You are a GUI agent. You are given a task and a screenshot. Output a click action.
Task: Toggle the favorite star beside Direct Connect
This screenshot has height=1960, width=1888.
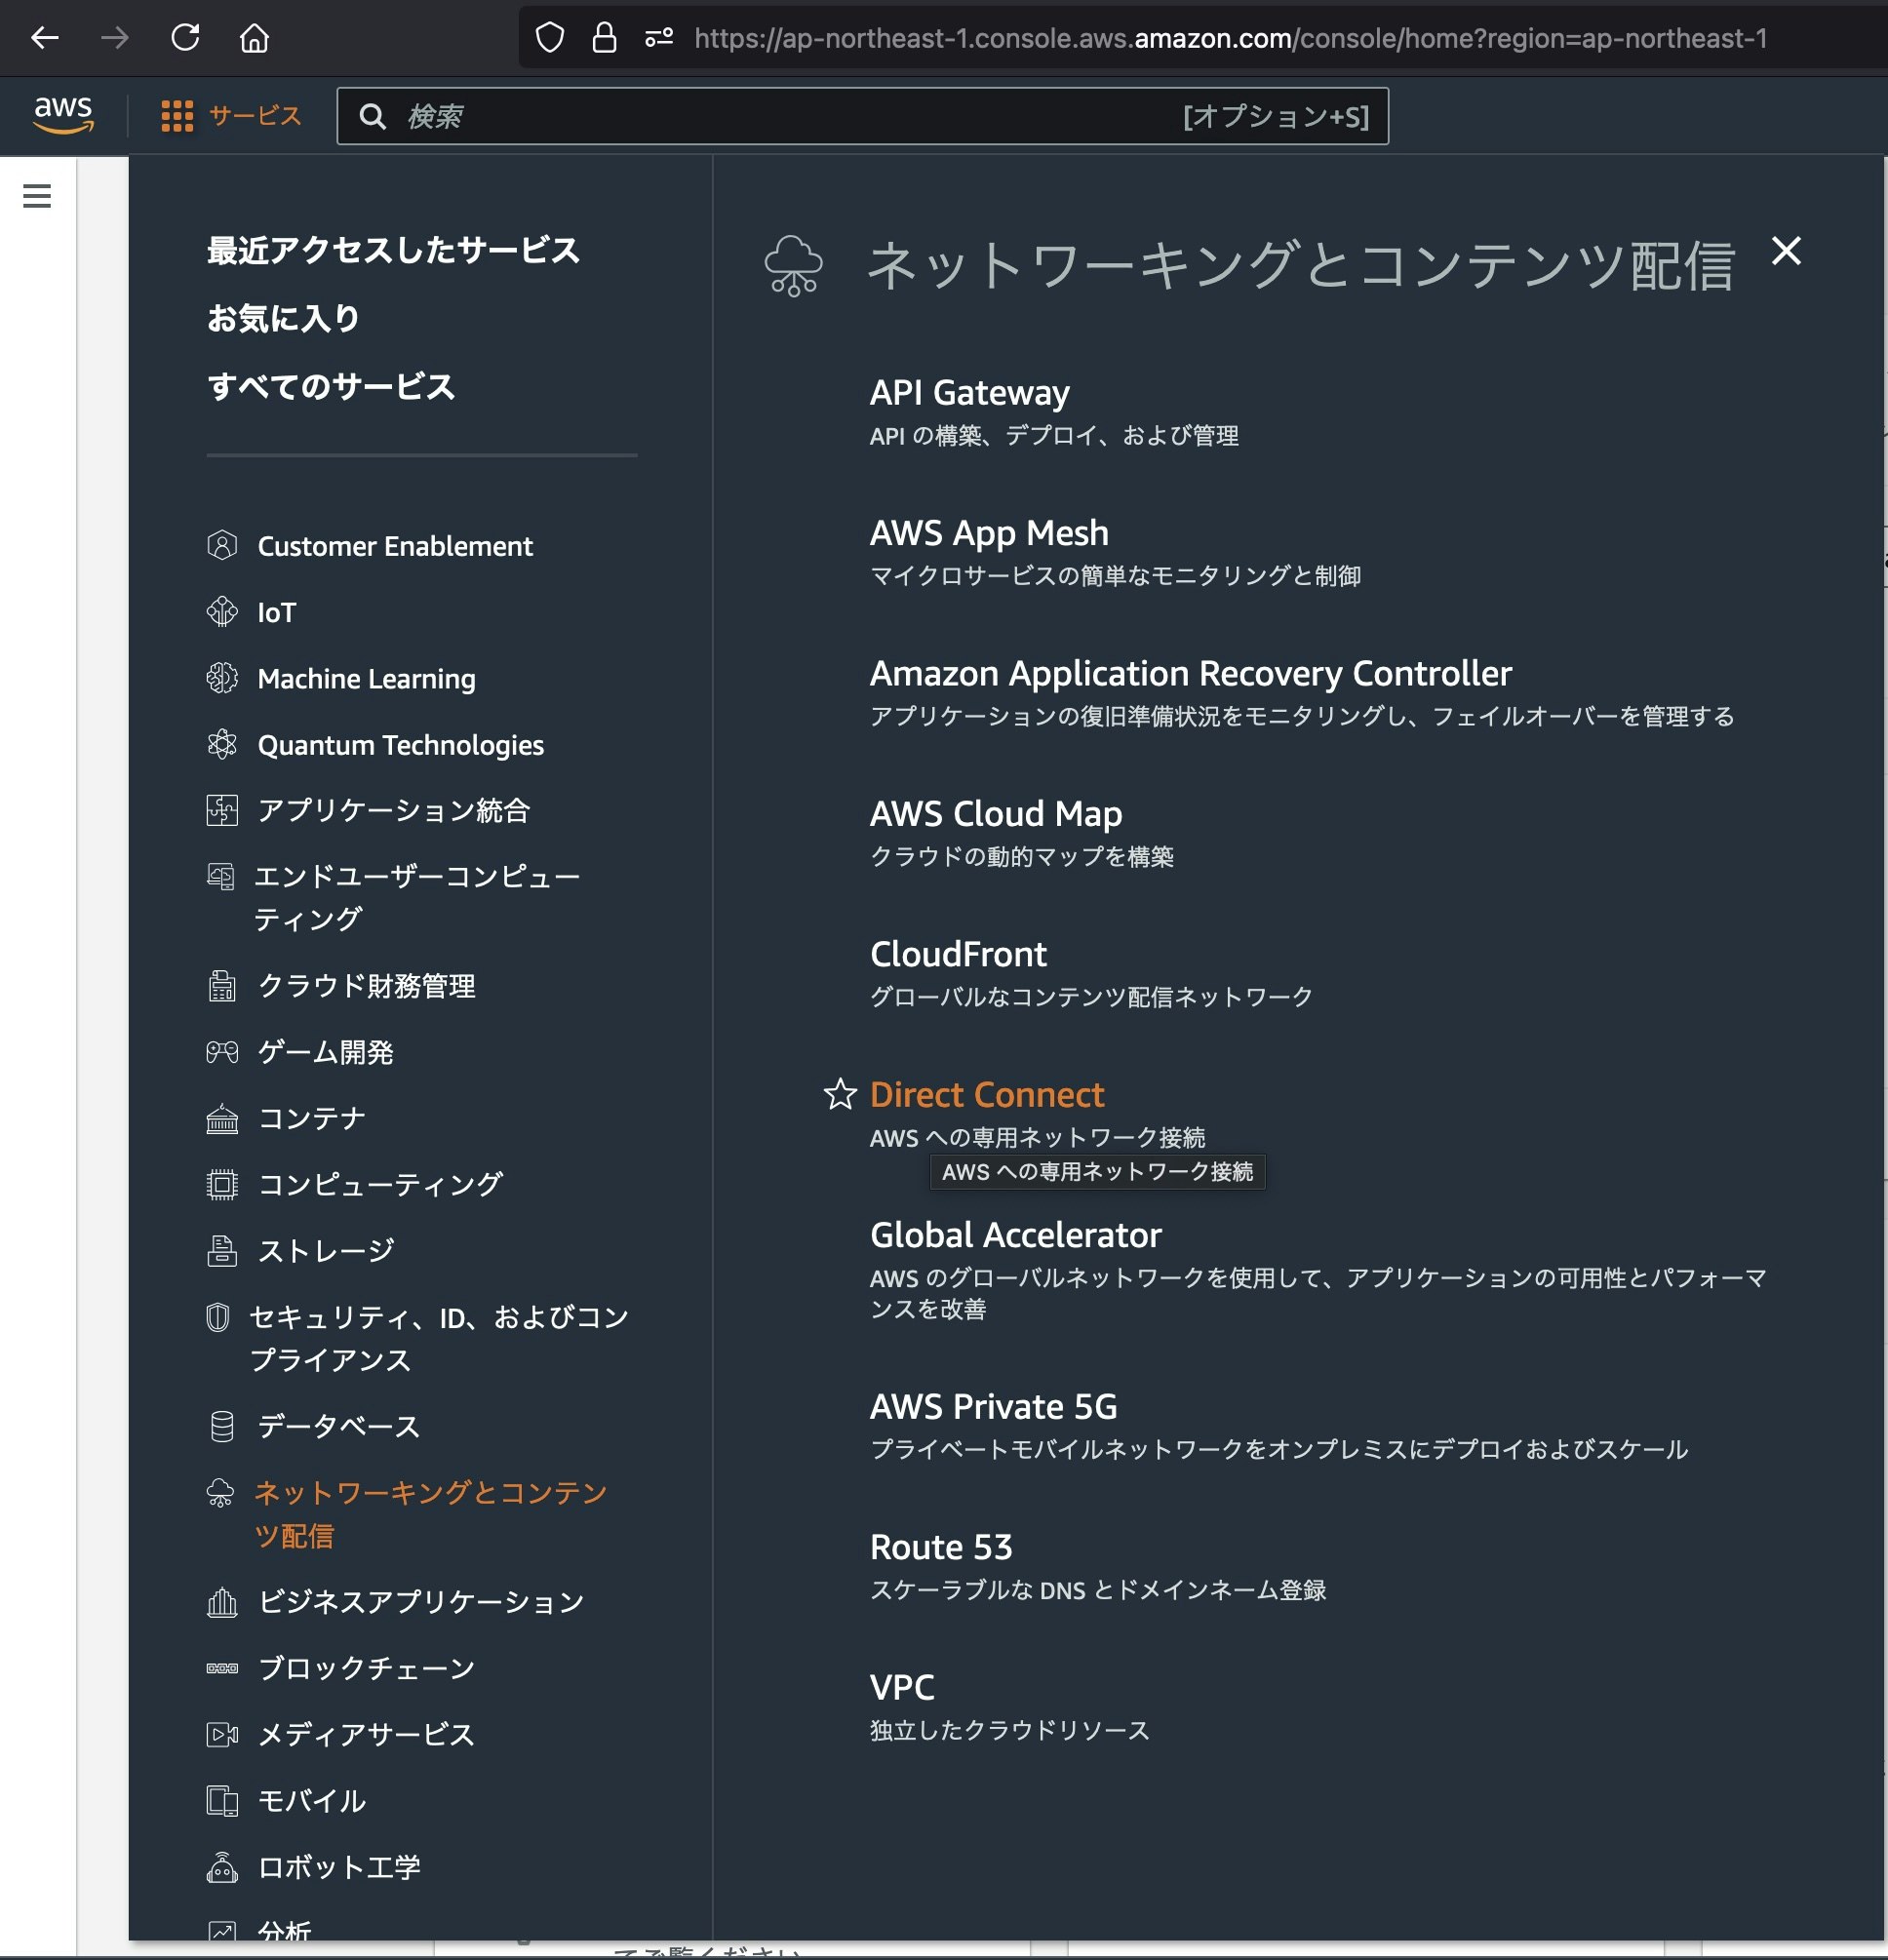[839, 1095]
